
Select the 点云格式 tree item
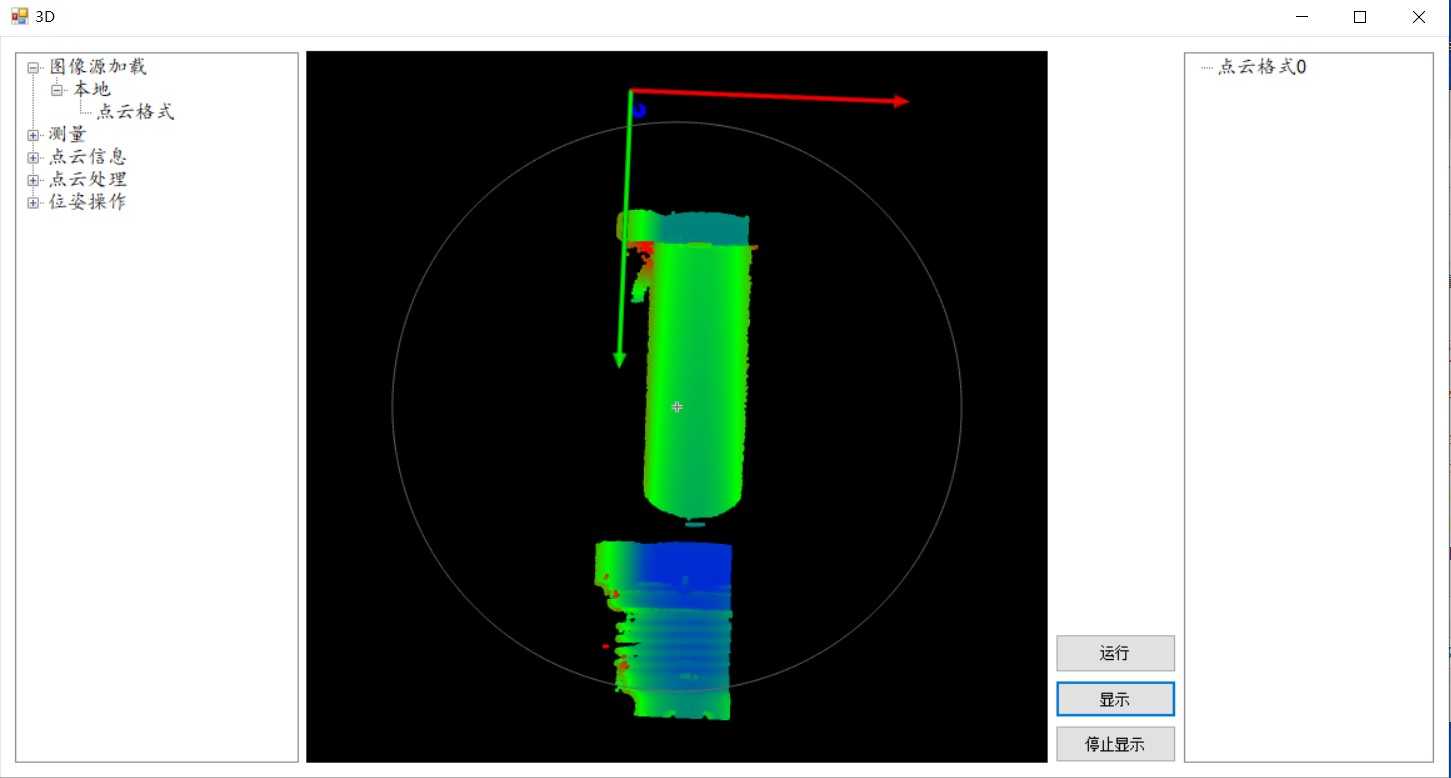click(135, 112)
